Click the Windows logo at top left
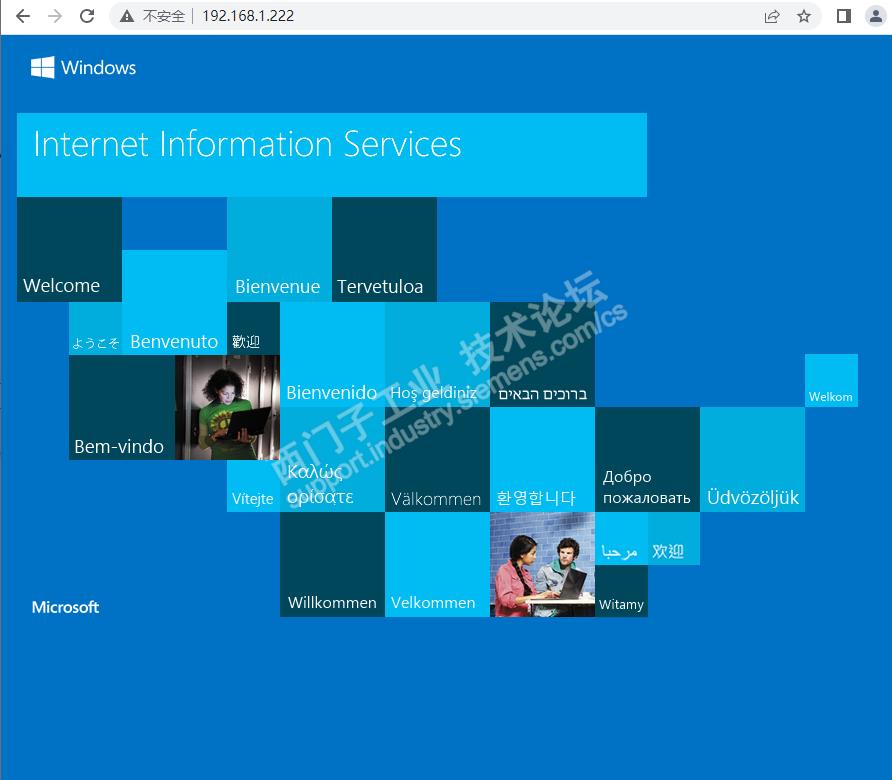The height and width of the screenshot is (780, 892). tap(84, 68)
